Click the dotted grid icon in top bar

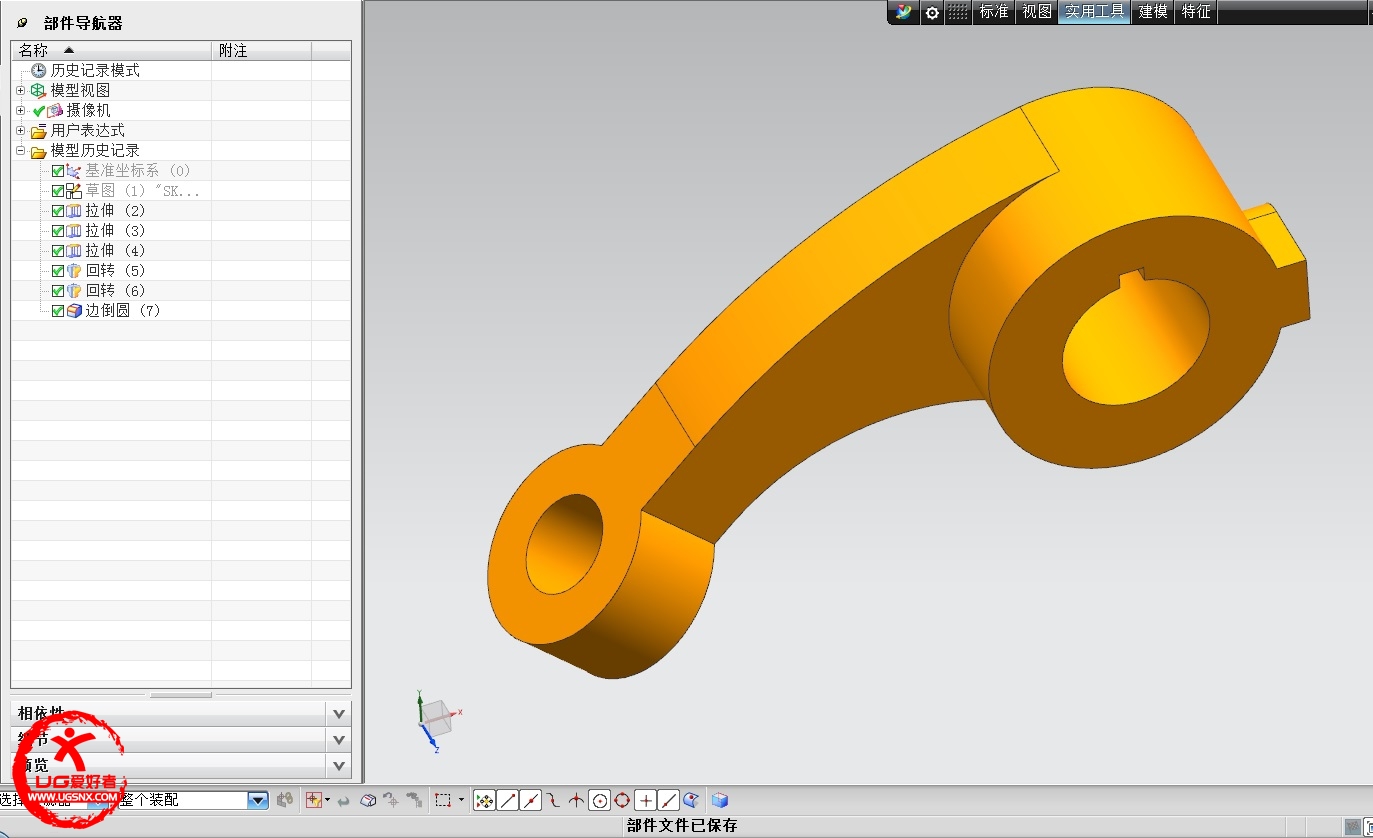point(958,12)
